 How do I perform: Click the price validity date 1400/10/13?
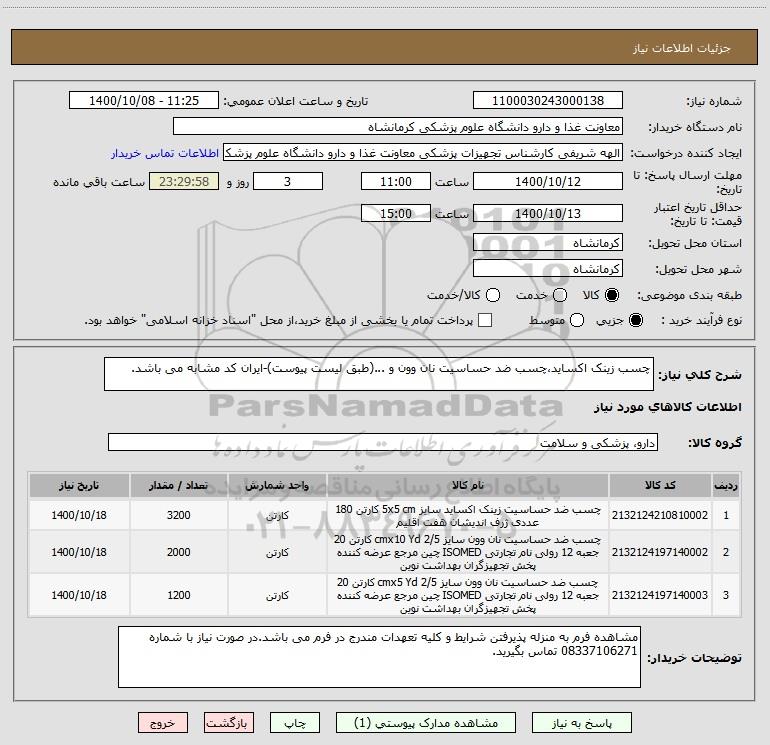[x=548, y=213]
